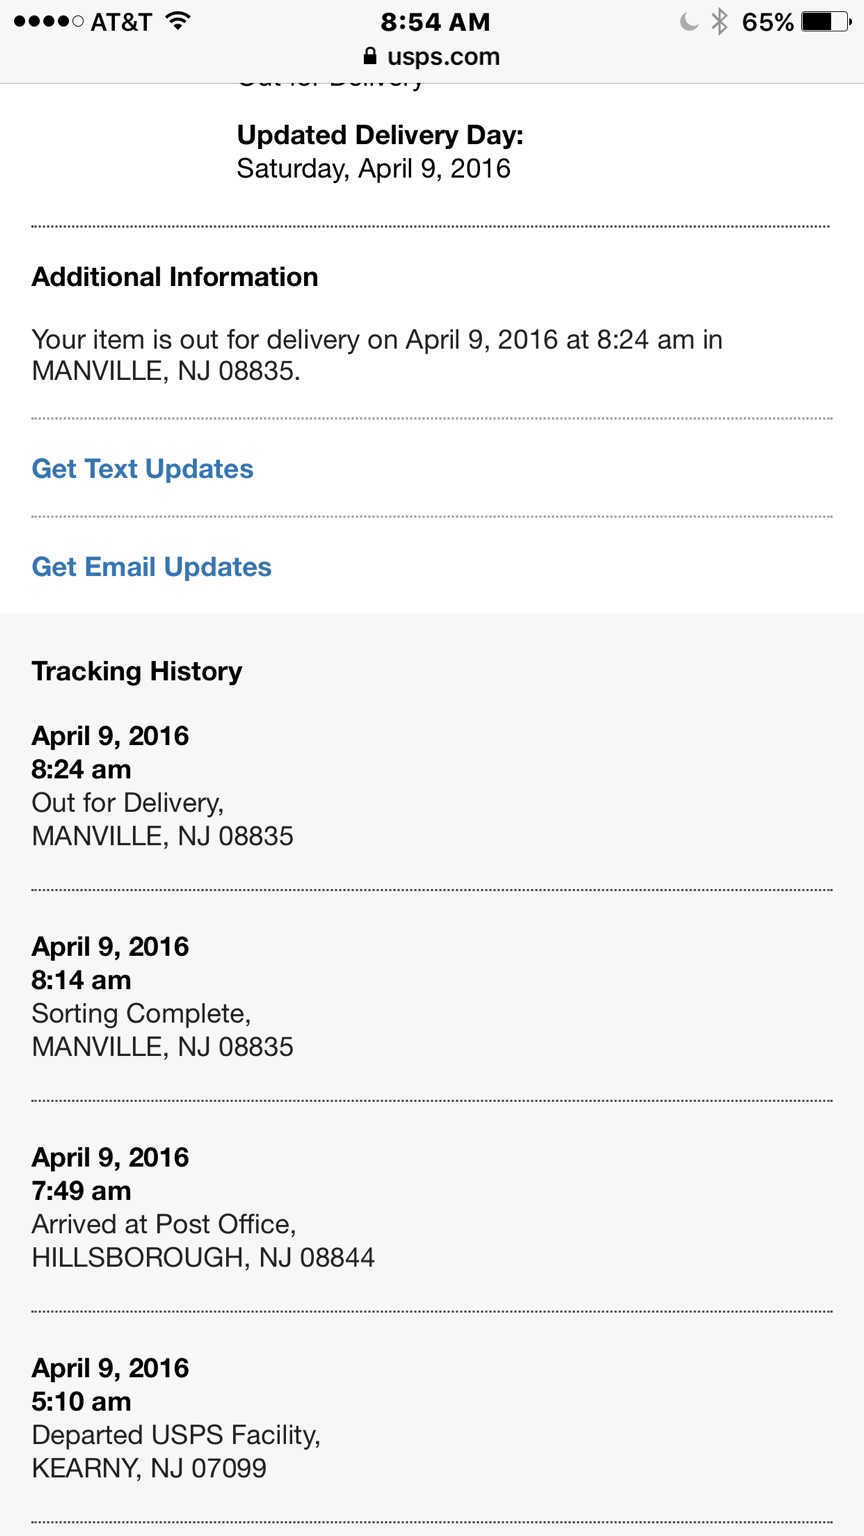Image resolution: width=864 pixels, height=1536 pixels.
Task: Tap the Wi-Fi signal icon
Action: click(x=178, y=21)
